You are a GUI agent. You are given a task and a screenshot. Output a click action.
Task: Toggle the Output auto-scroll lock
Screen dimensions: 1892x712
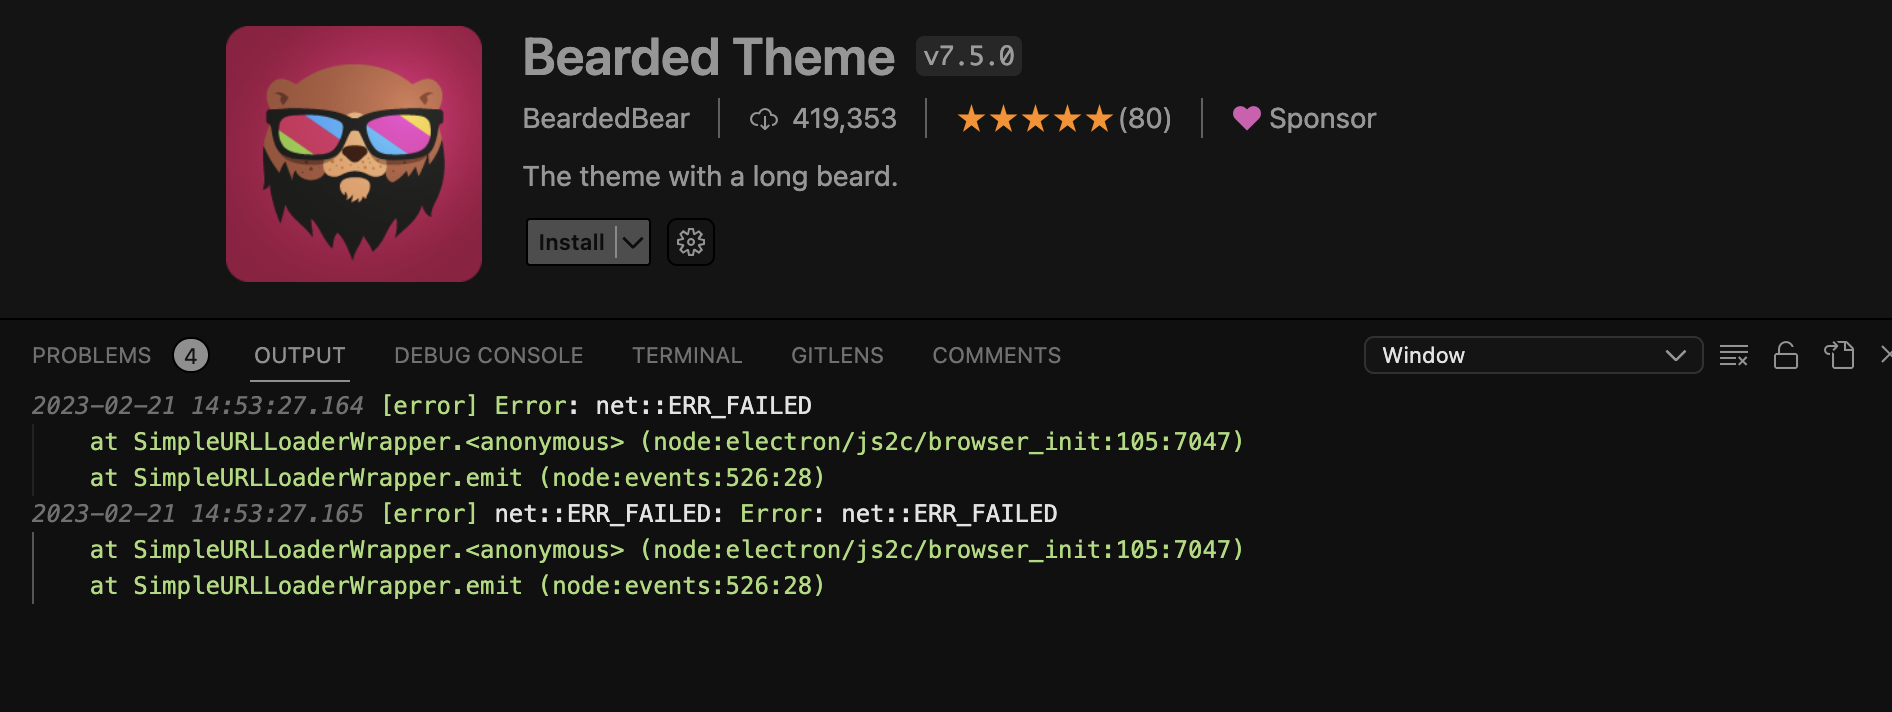click(x=1787, y=355)
